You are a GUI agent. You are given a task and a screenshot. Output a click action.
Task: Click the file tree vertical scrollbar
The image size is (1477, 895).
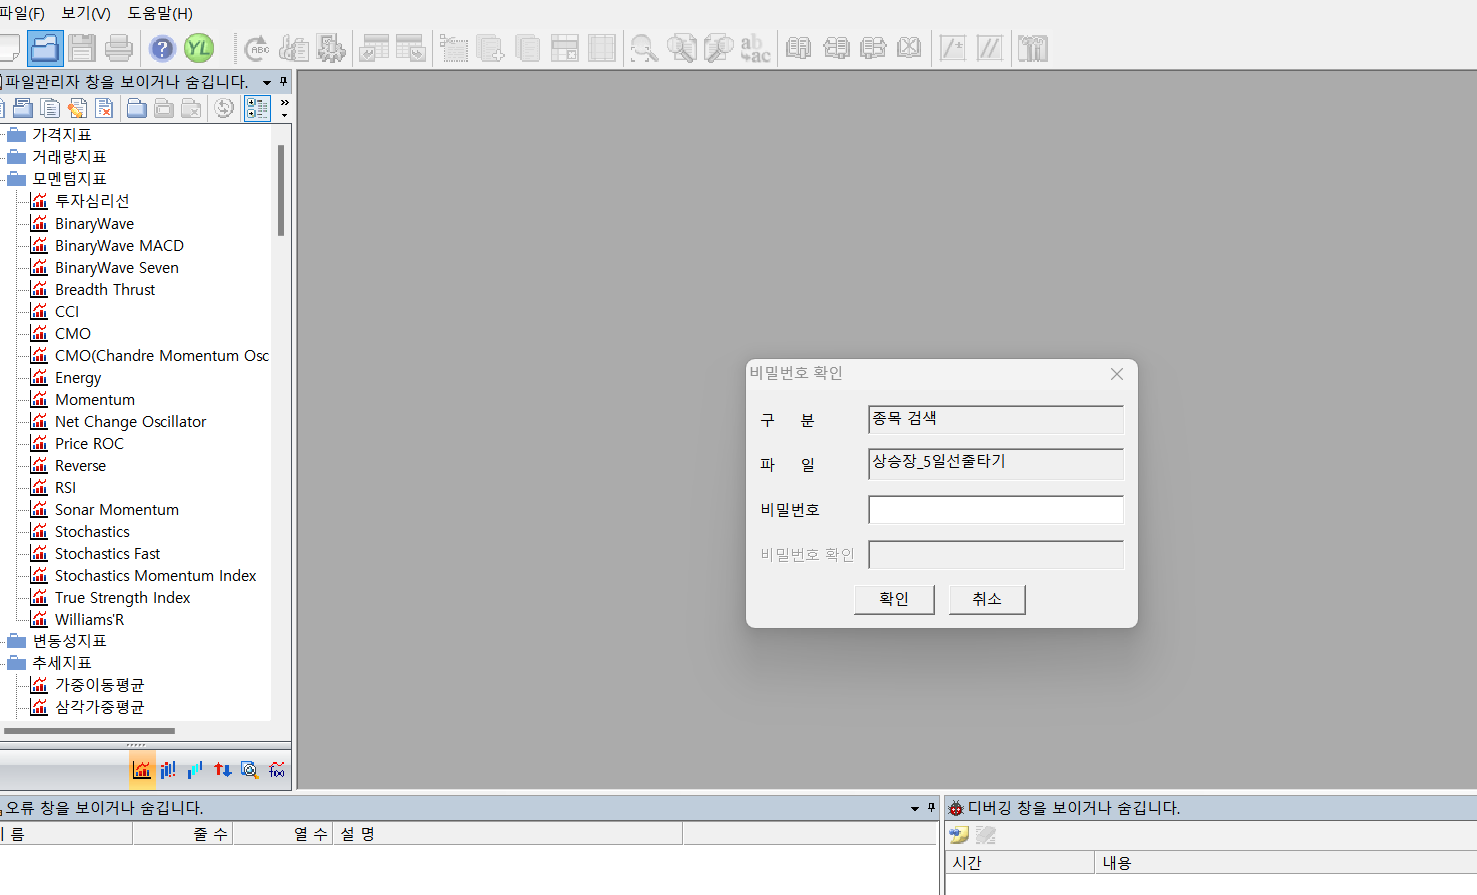[x=281, y=190]
